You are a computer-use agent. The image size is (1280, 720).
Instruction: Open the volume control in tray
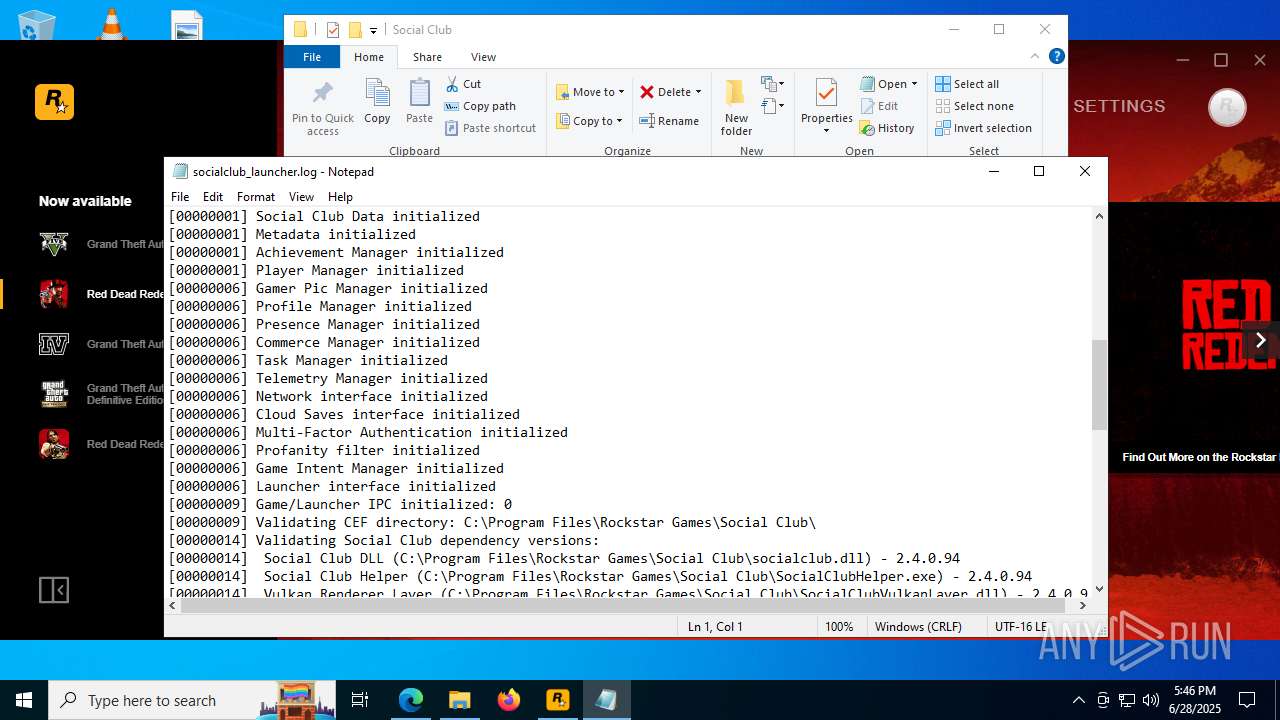pos(1151,700)
